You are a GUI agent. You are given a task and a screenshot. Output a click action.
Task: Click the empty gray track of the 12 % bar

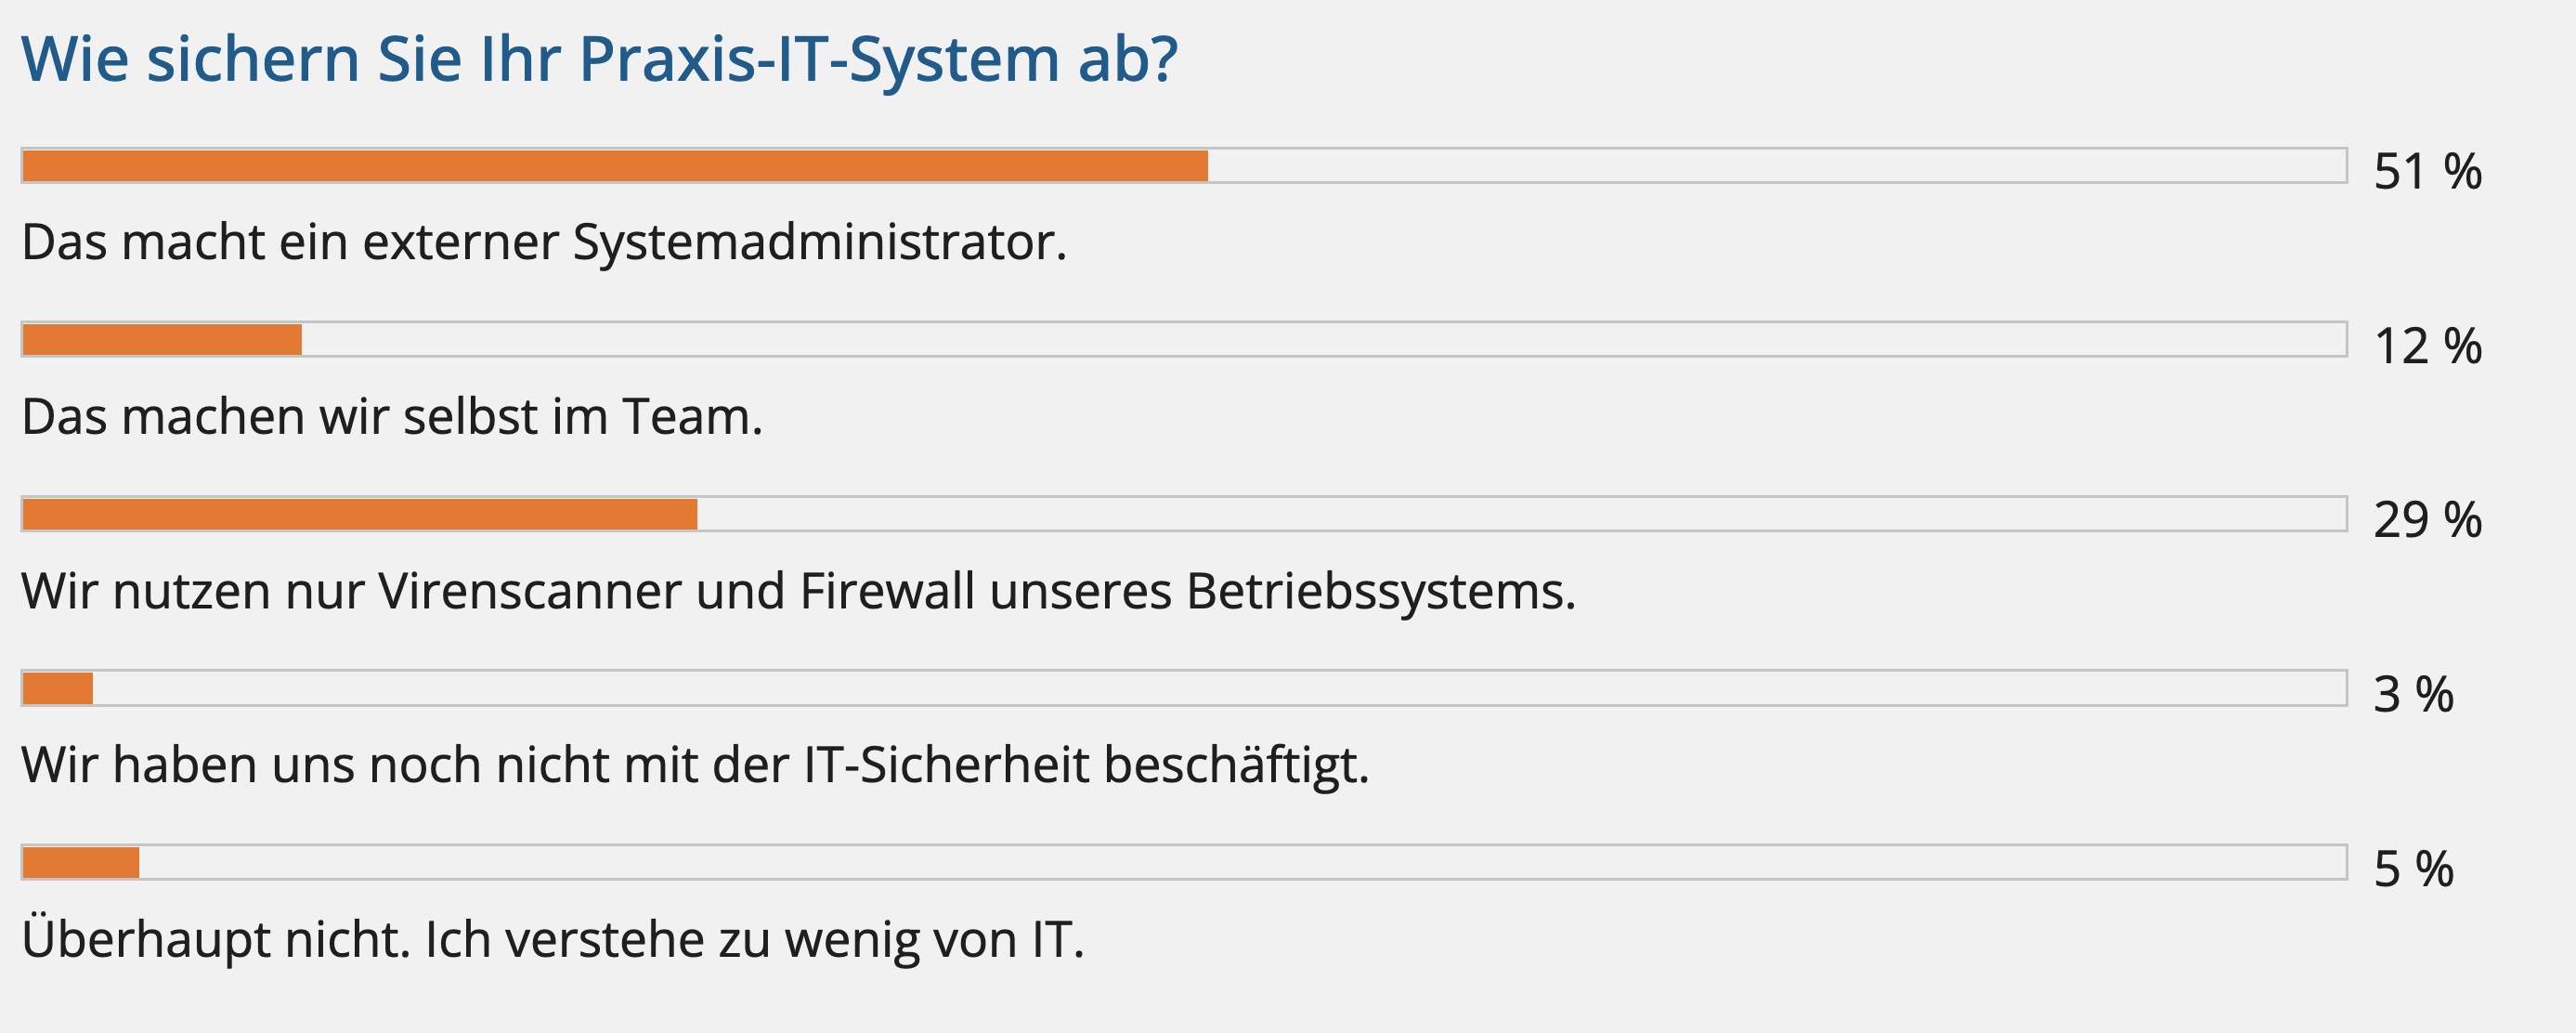point(1323,340)
